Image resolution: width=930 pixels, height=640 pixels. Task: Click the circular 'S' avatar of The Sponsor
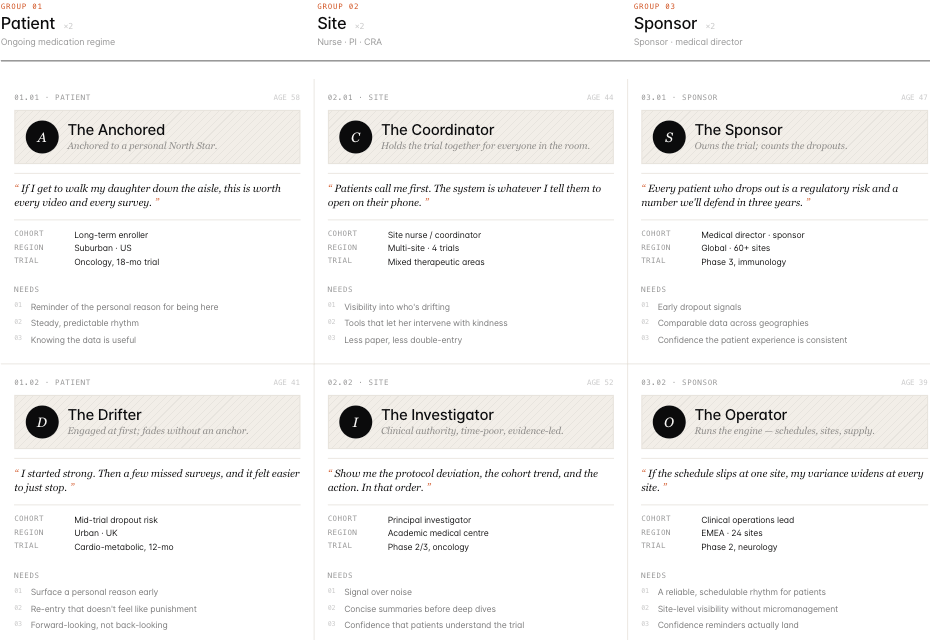[669, 137]
